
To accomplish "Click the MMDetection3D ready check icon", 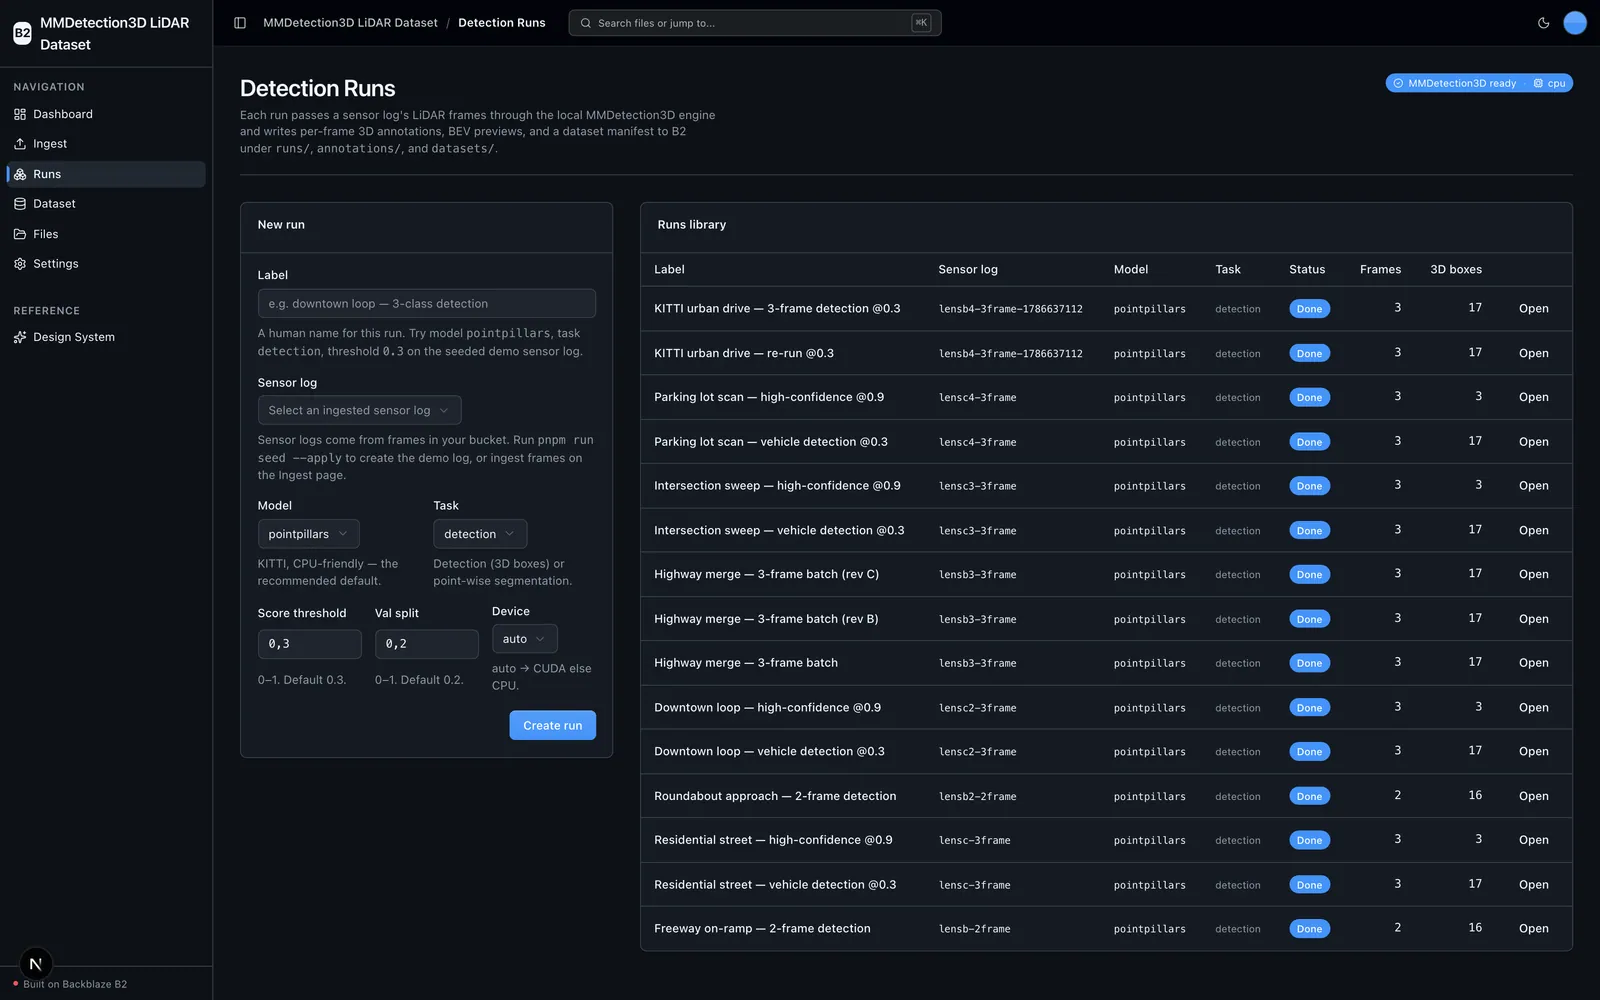I will pyautogui.click(x=1398, y=83).
